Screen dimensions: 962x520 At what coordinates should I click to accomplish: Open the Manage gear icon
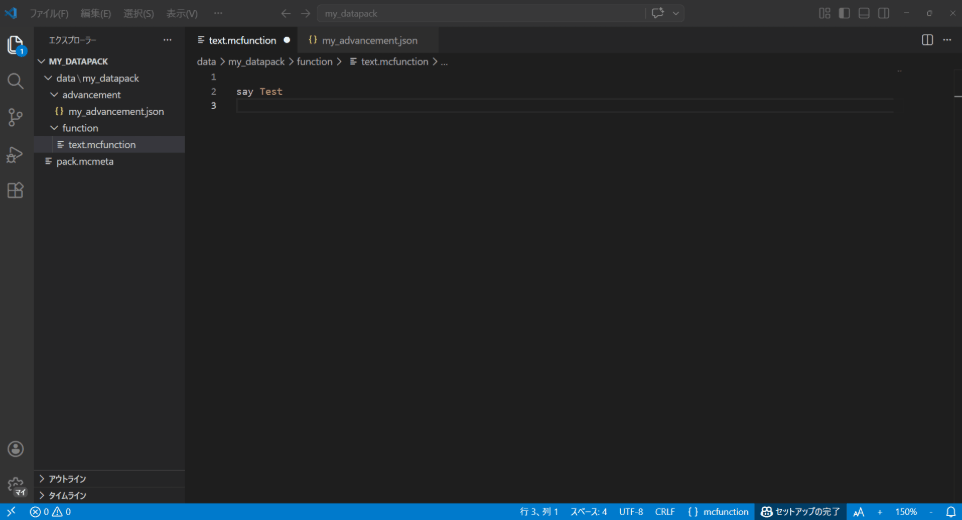15,486
